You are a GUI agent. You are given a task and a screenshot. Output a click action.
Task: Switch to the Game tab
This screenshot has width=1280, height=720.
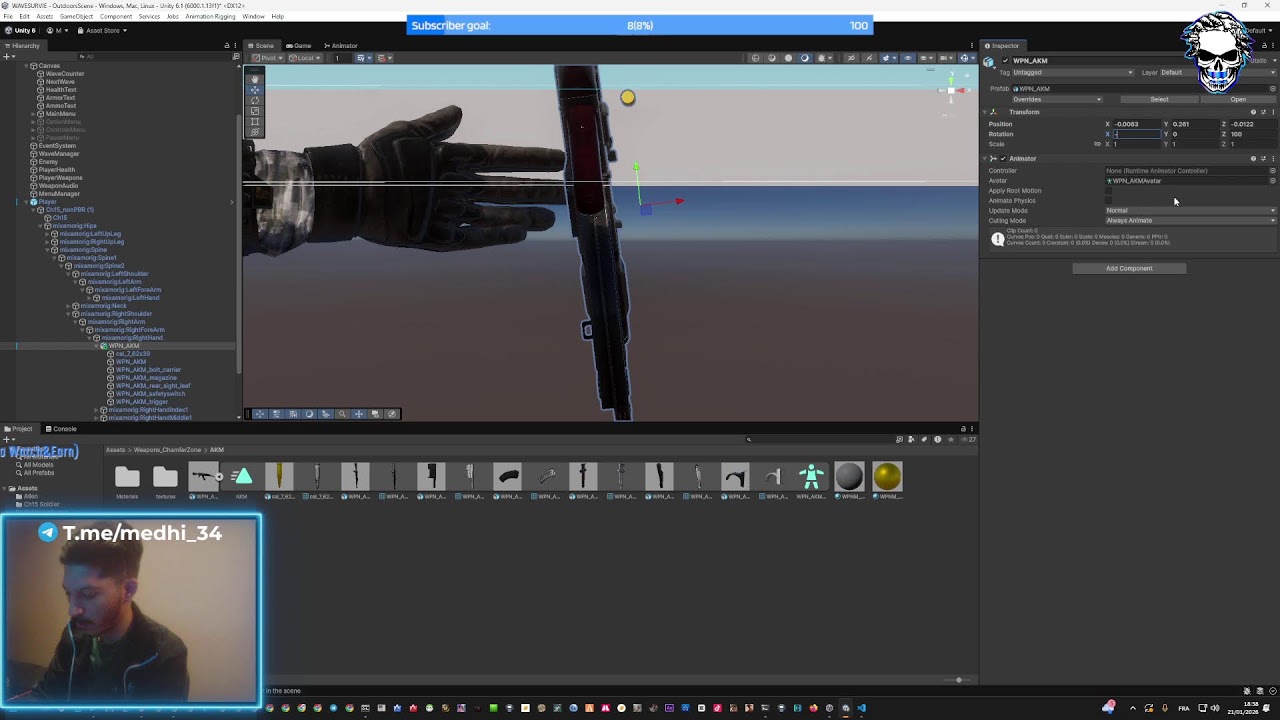pyautogui.click(x=298, y=46)
